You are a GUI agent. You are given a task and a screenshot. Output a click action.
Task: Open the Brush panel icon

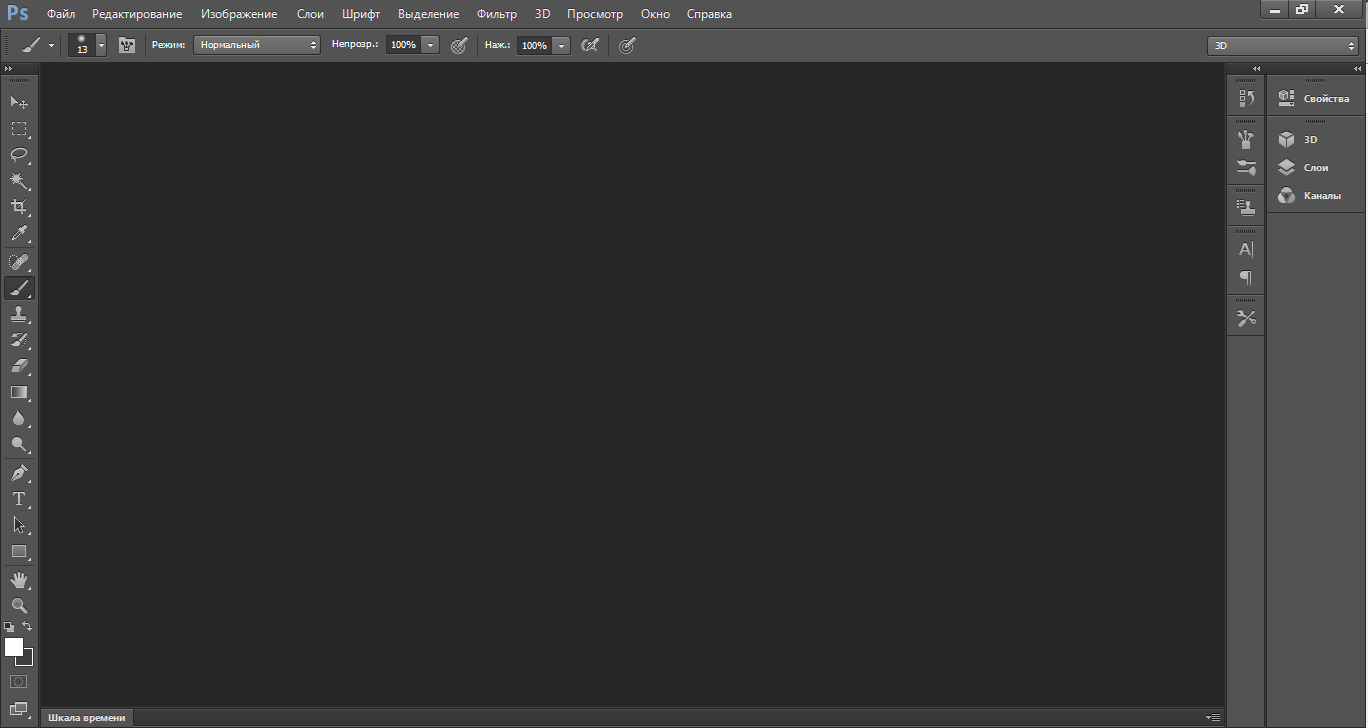(x=1246, y=140)
